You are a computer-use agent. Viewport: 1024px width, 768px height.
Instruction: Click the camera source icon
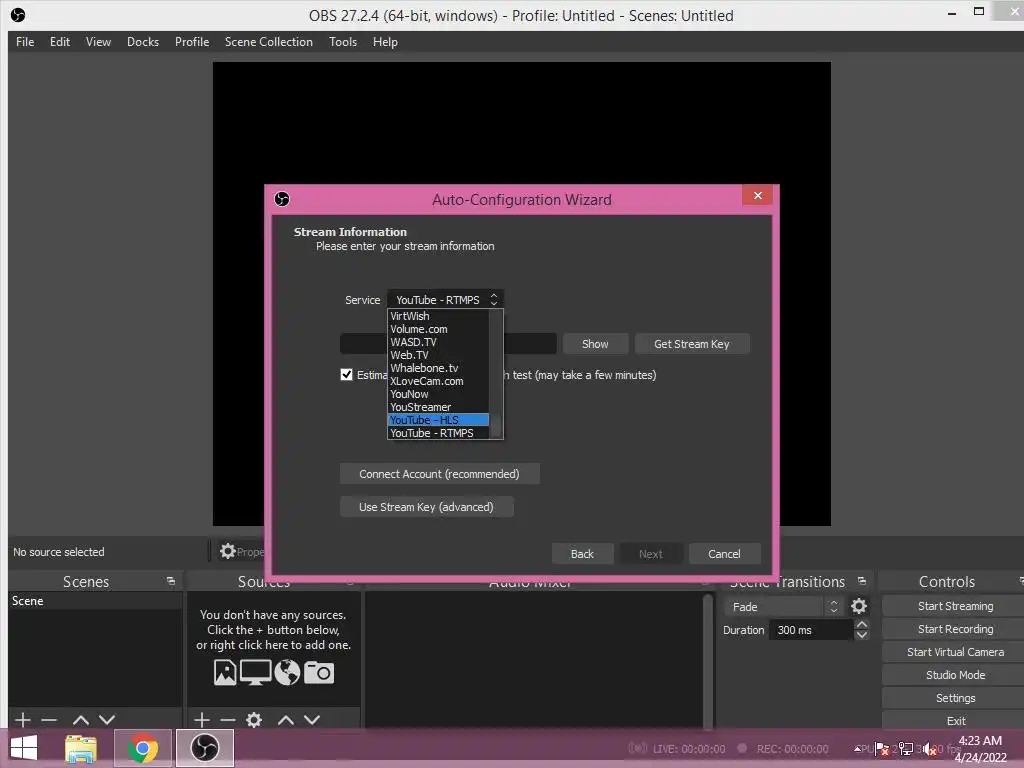coord(319,672)
